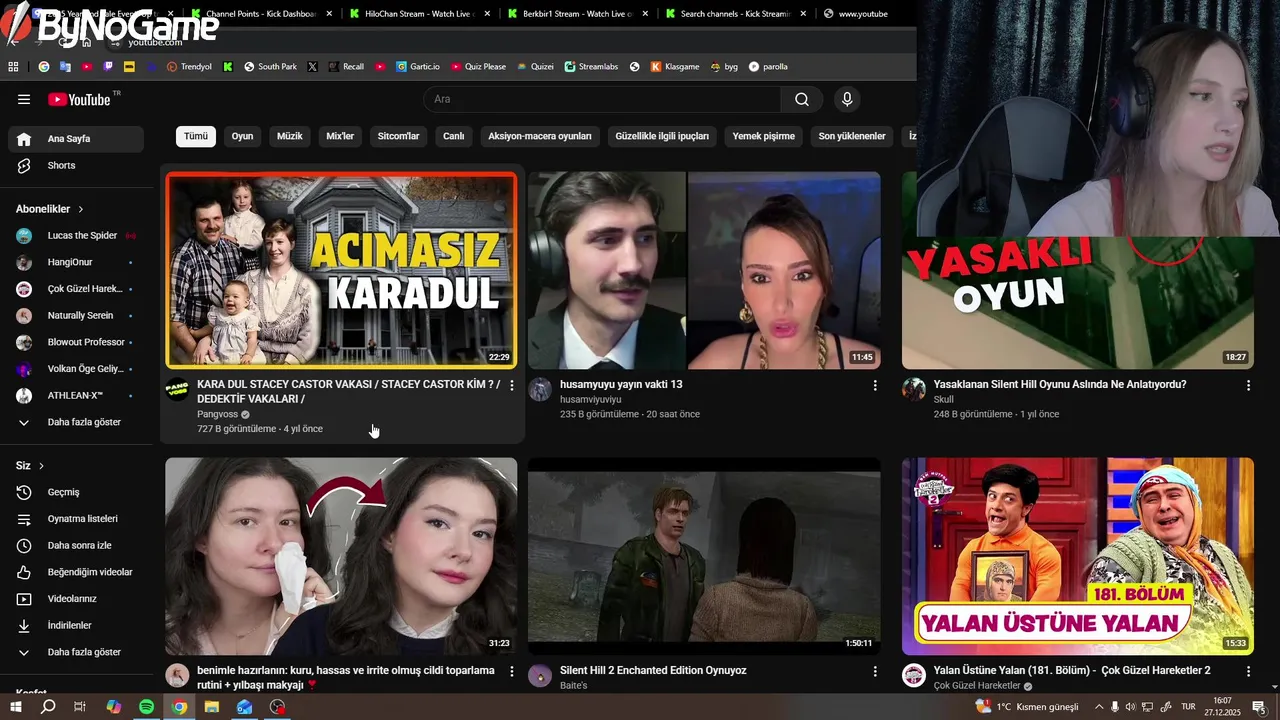The height and width of the screenshot is (720, 1280).
Task: Open Gartic.io bookmark
Action: tap(417, 67)
